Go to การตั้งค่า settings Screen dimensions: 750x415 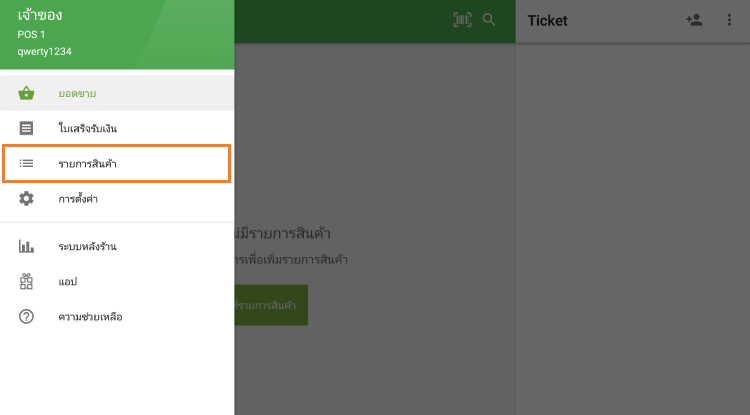coord(78,199)
